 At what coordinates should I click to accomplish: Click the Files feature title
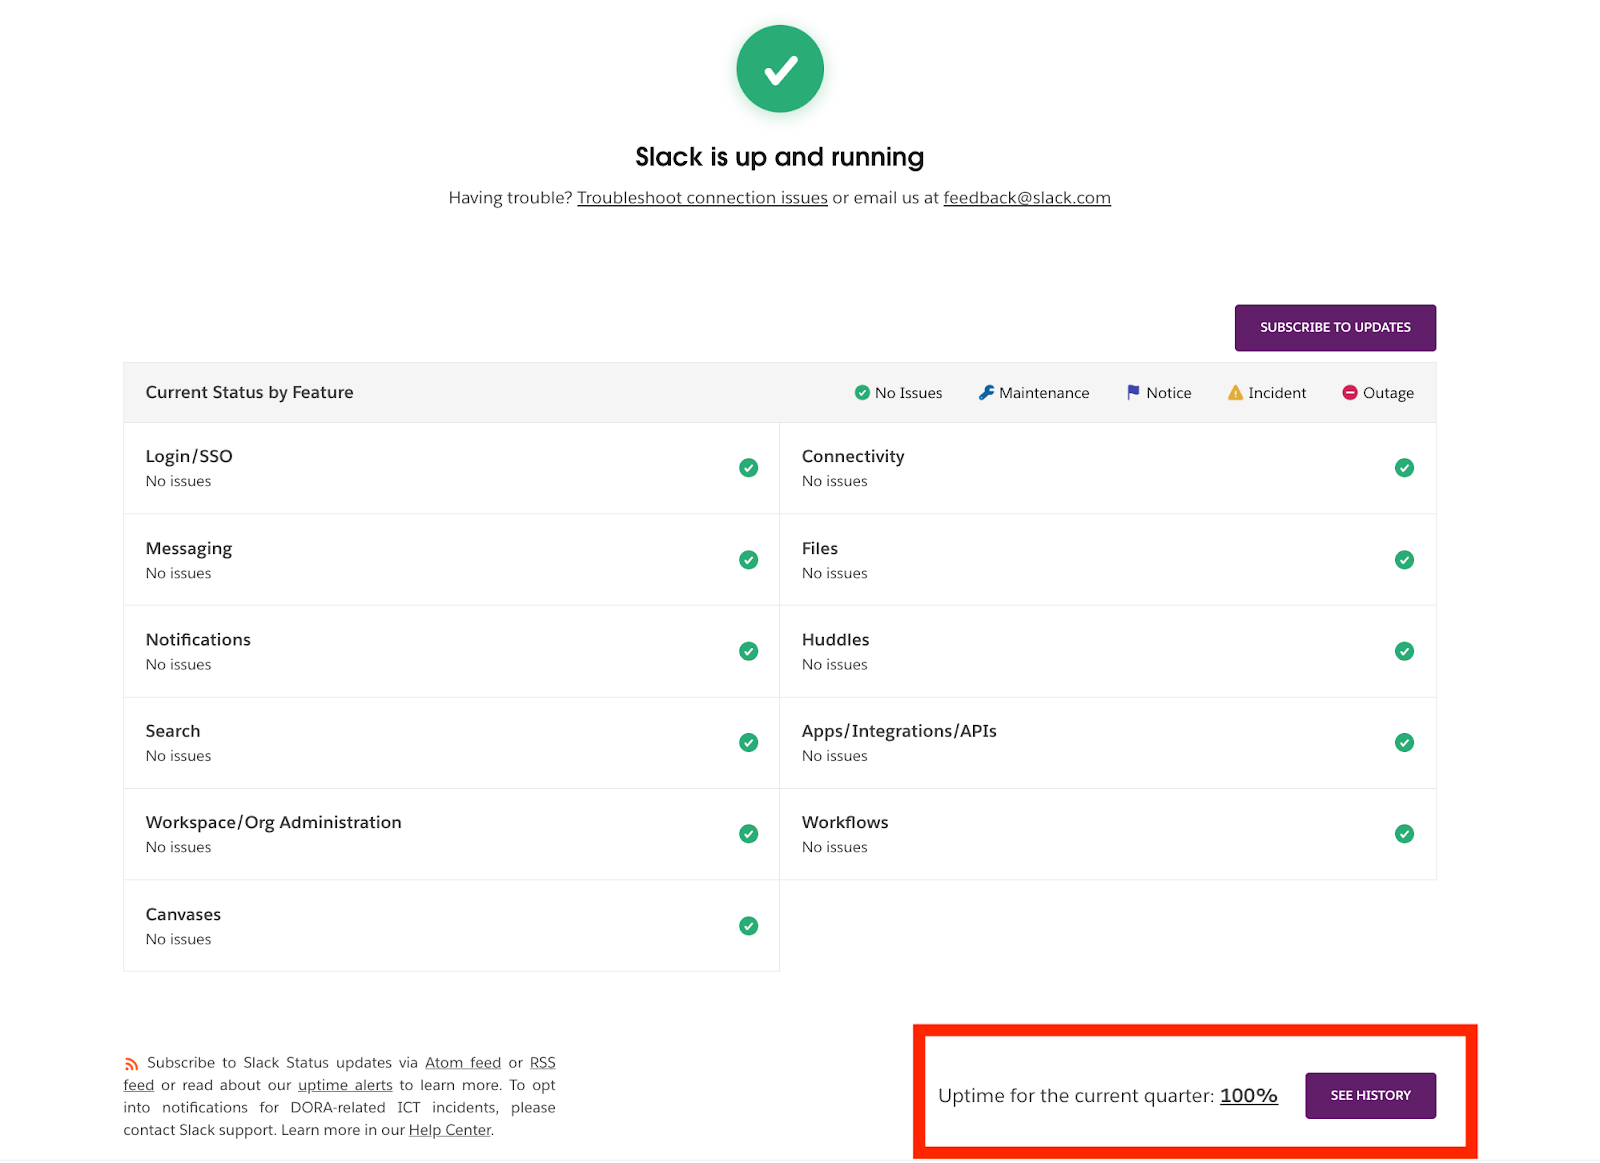[x=820, y=548]
